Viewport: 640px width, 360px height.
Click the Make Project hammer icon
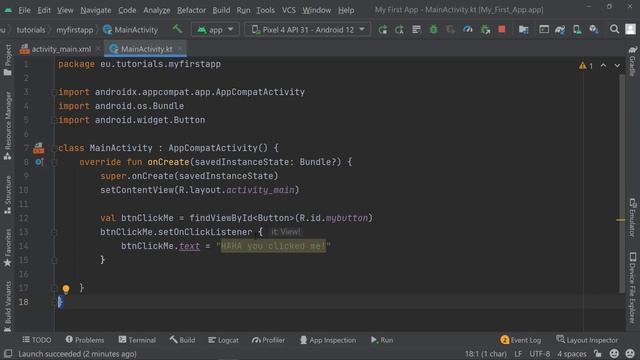tap(177, 29)
